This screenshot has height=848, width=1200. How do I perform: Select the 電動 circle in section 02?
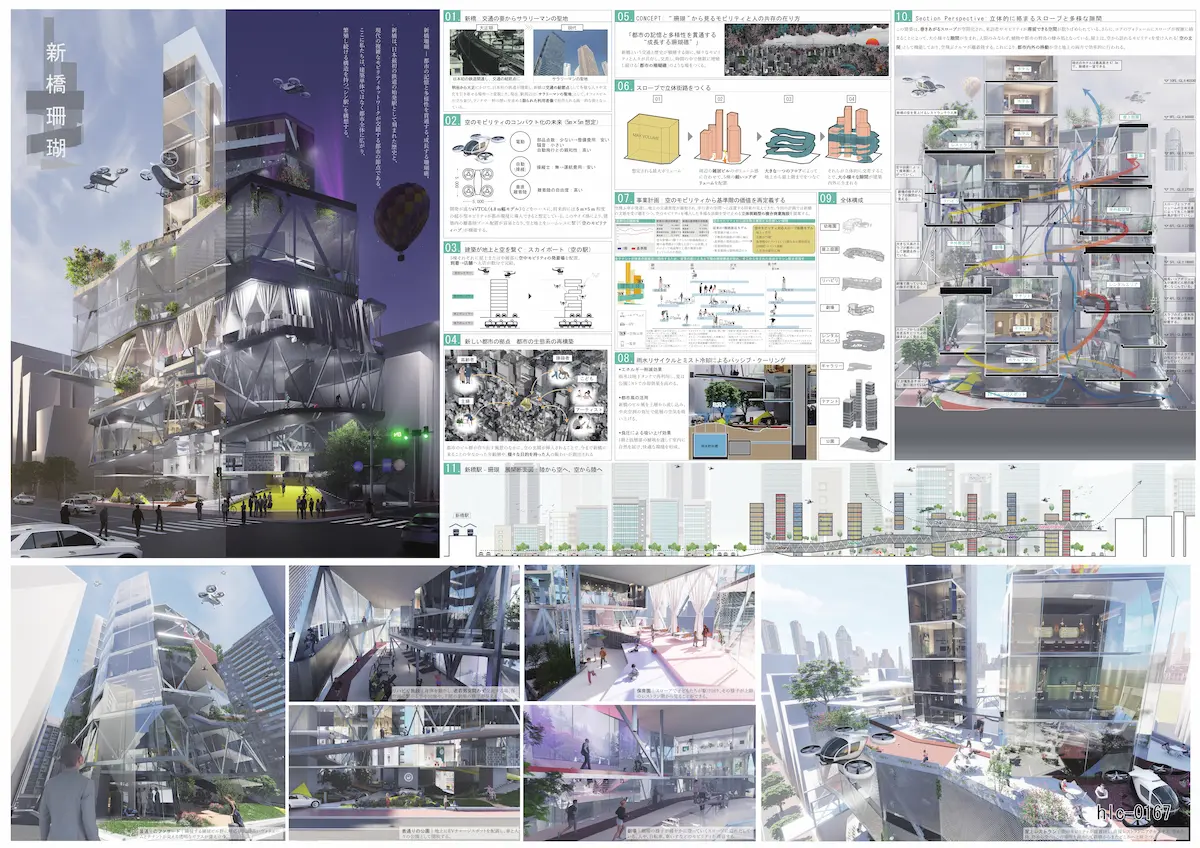520,143
